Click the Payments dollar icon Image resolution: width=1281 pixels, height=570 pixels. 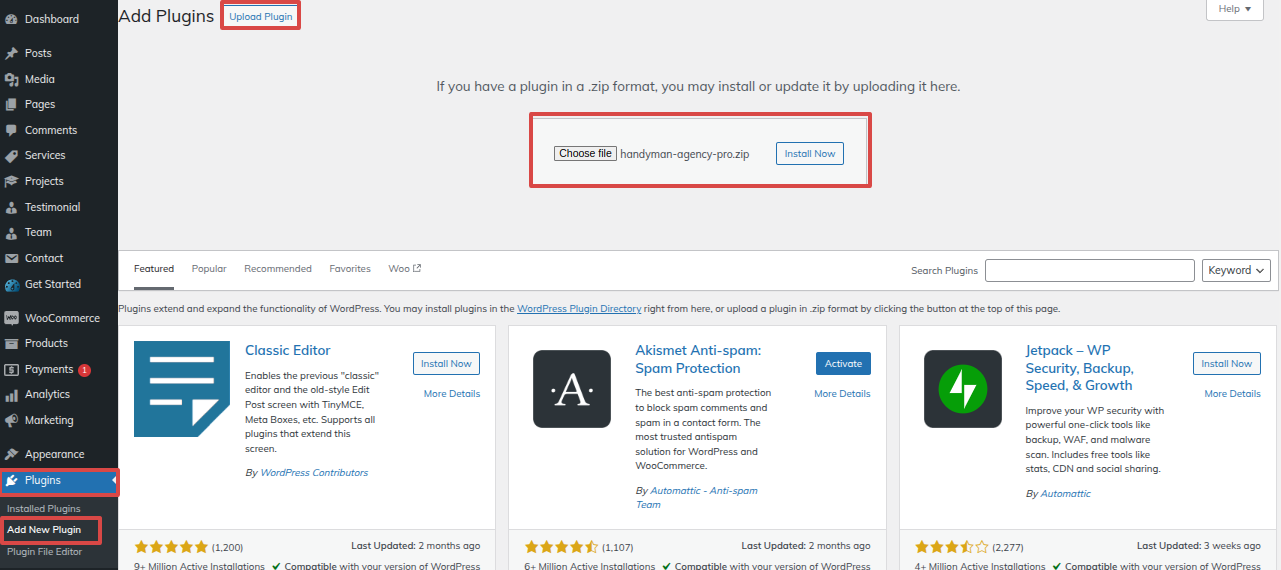pyautogui.click(x=11, y=369)
